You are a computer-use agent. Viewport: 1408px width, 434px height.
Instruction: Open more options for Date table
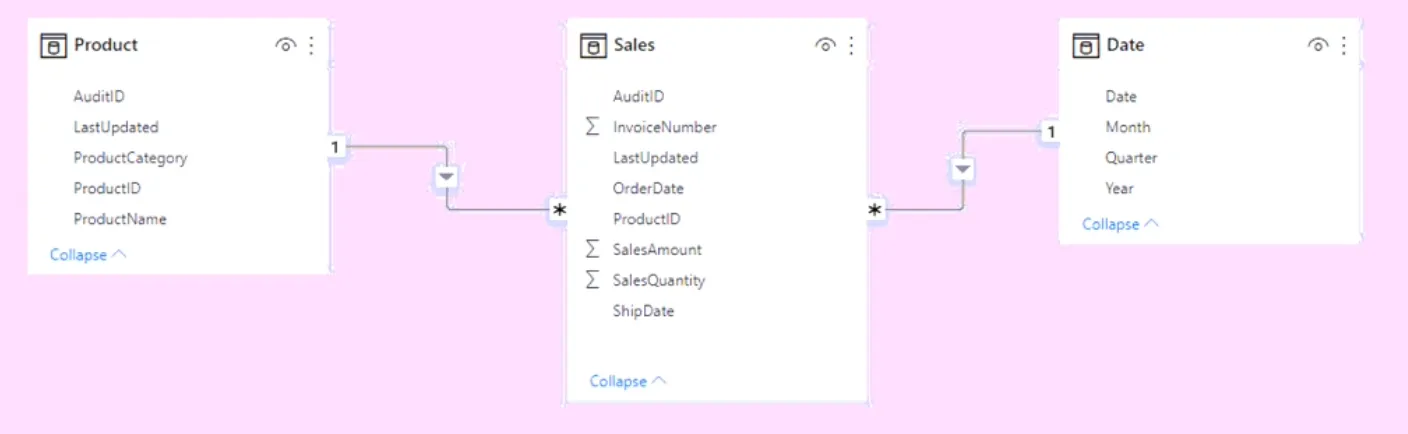tap(1344, 46)
